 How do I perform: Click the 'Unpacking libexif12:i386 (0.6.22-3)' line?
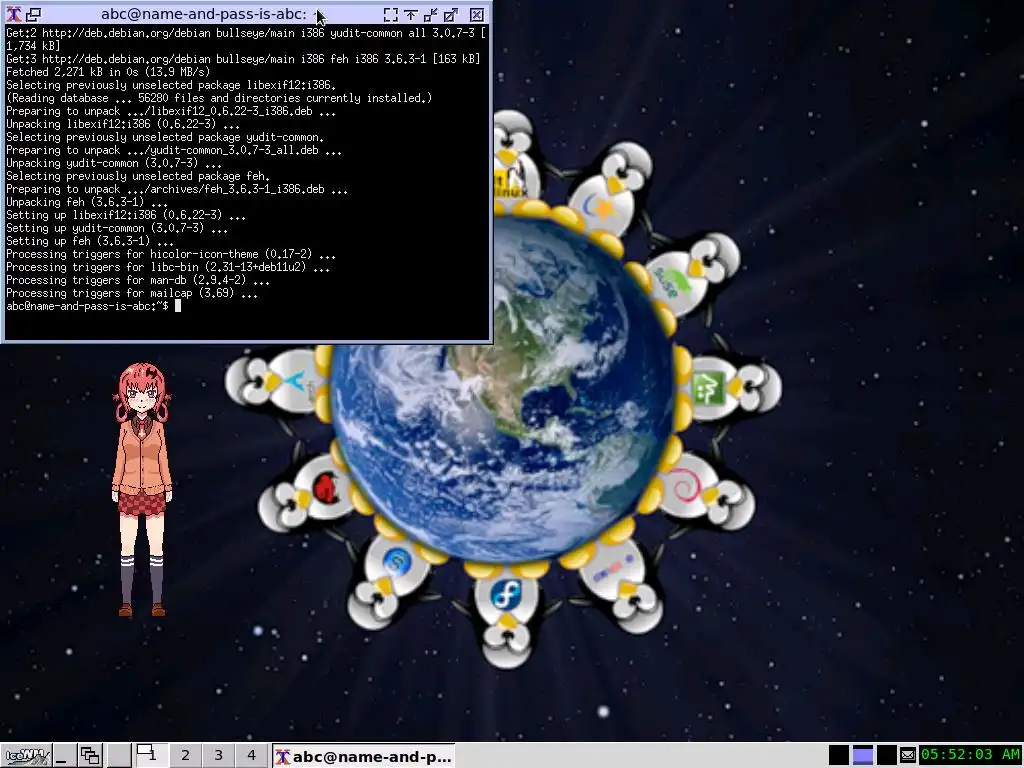[123, 124]
